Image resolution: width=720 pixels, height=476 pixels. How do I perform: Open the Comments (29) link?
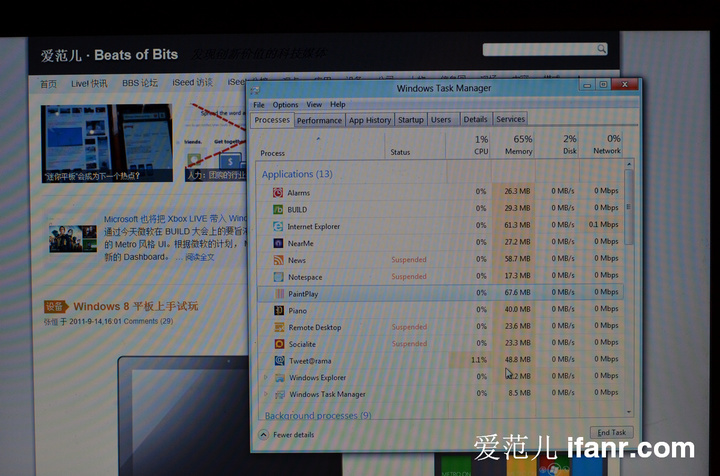(x=148, y=321)
